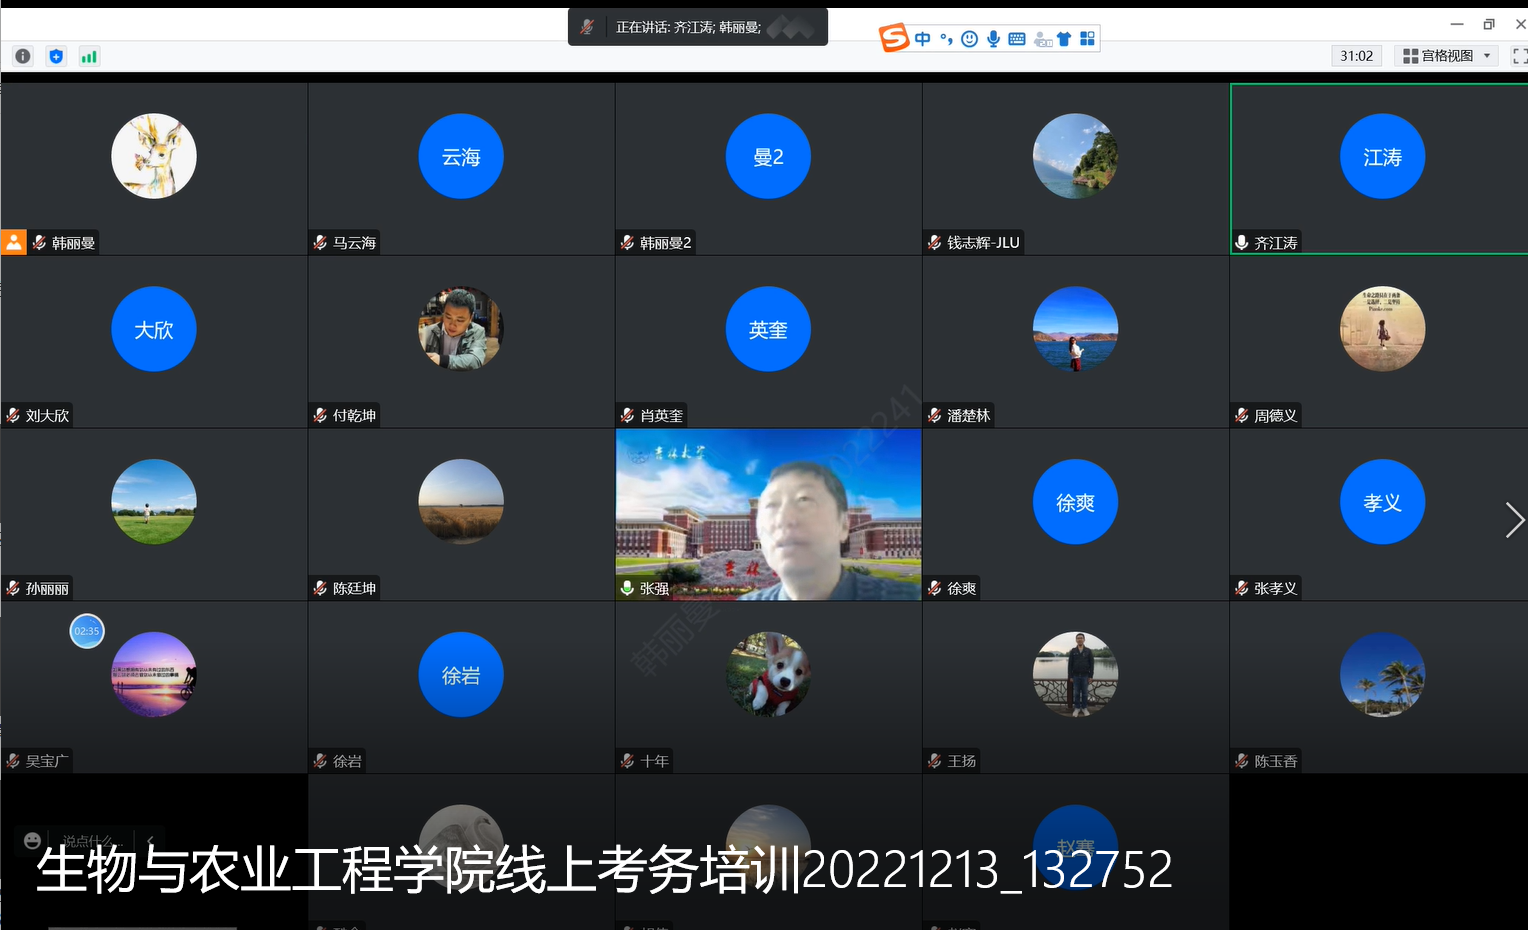
Task: Toggle Sogou punctuation mode button
Action: coord(946,39)
